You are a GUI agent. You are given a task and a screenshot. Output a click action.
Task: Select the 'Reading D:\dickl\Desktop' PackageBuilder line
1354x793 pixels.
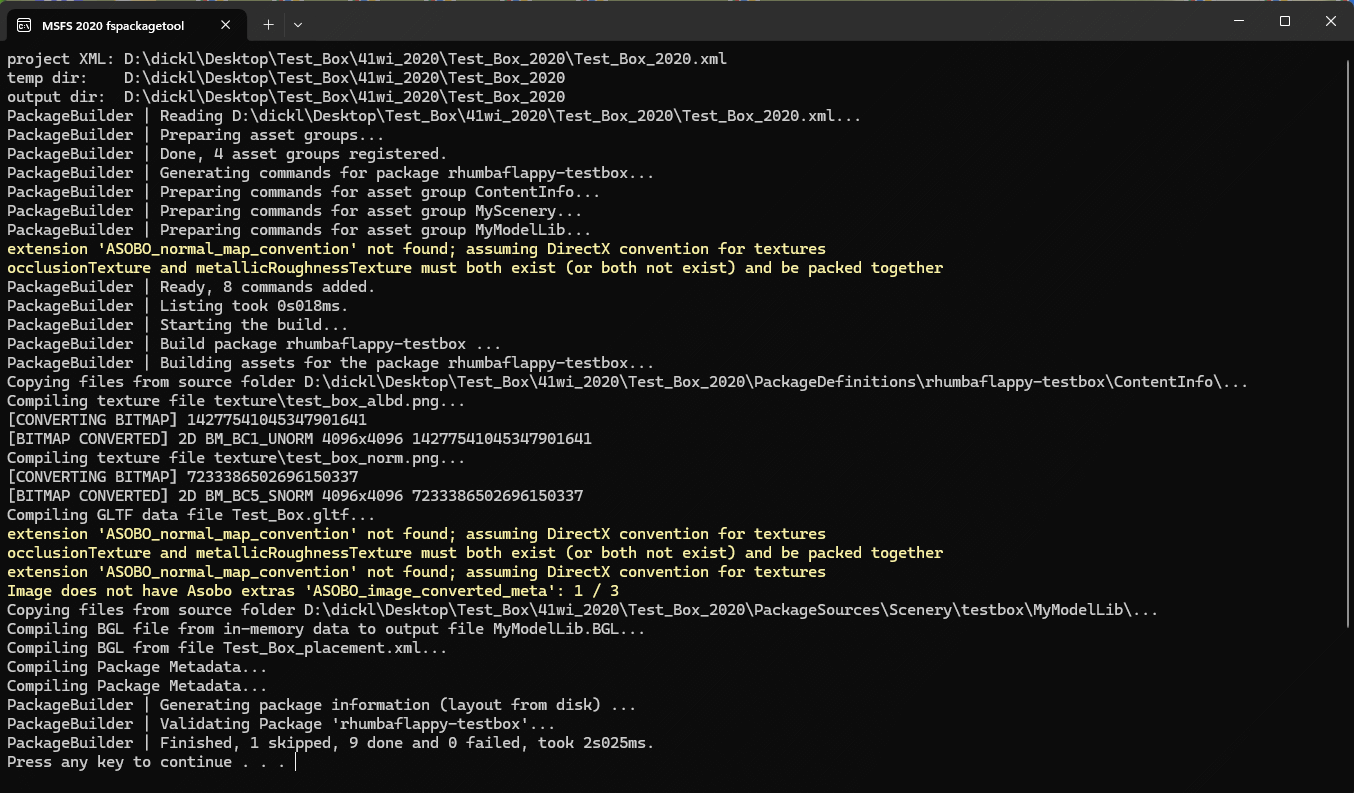tap(434, 116)
